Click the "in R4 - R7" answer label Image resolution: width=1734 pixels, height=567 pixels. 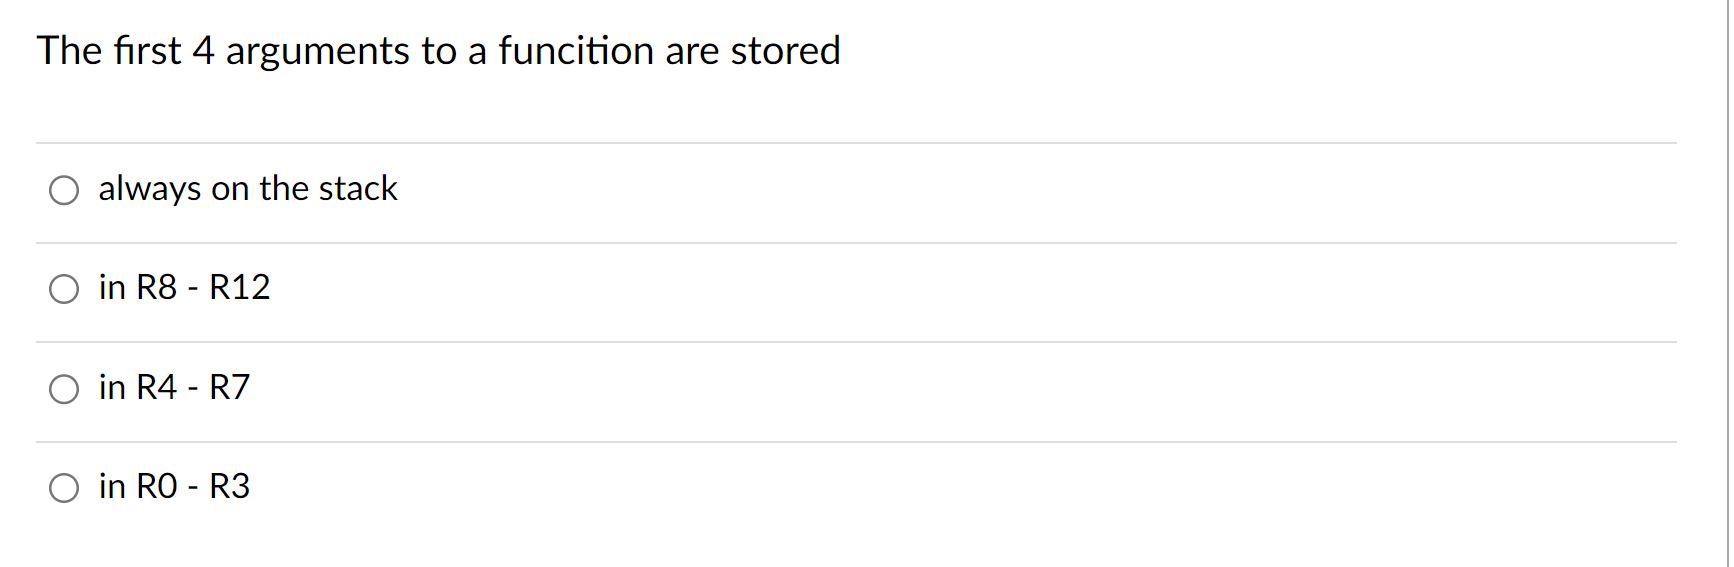174,386
